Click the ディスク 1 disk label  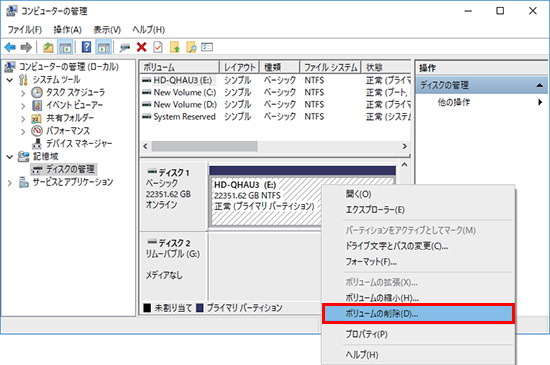coord(174,173)
